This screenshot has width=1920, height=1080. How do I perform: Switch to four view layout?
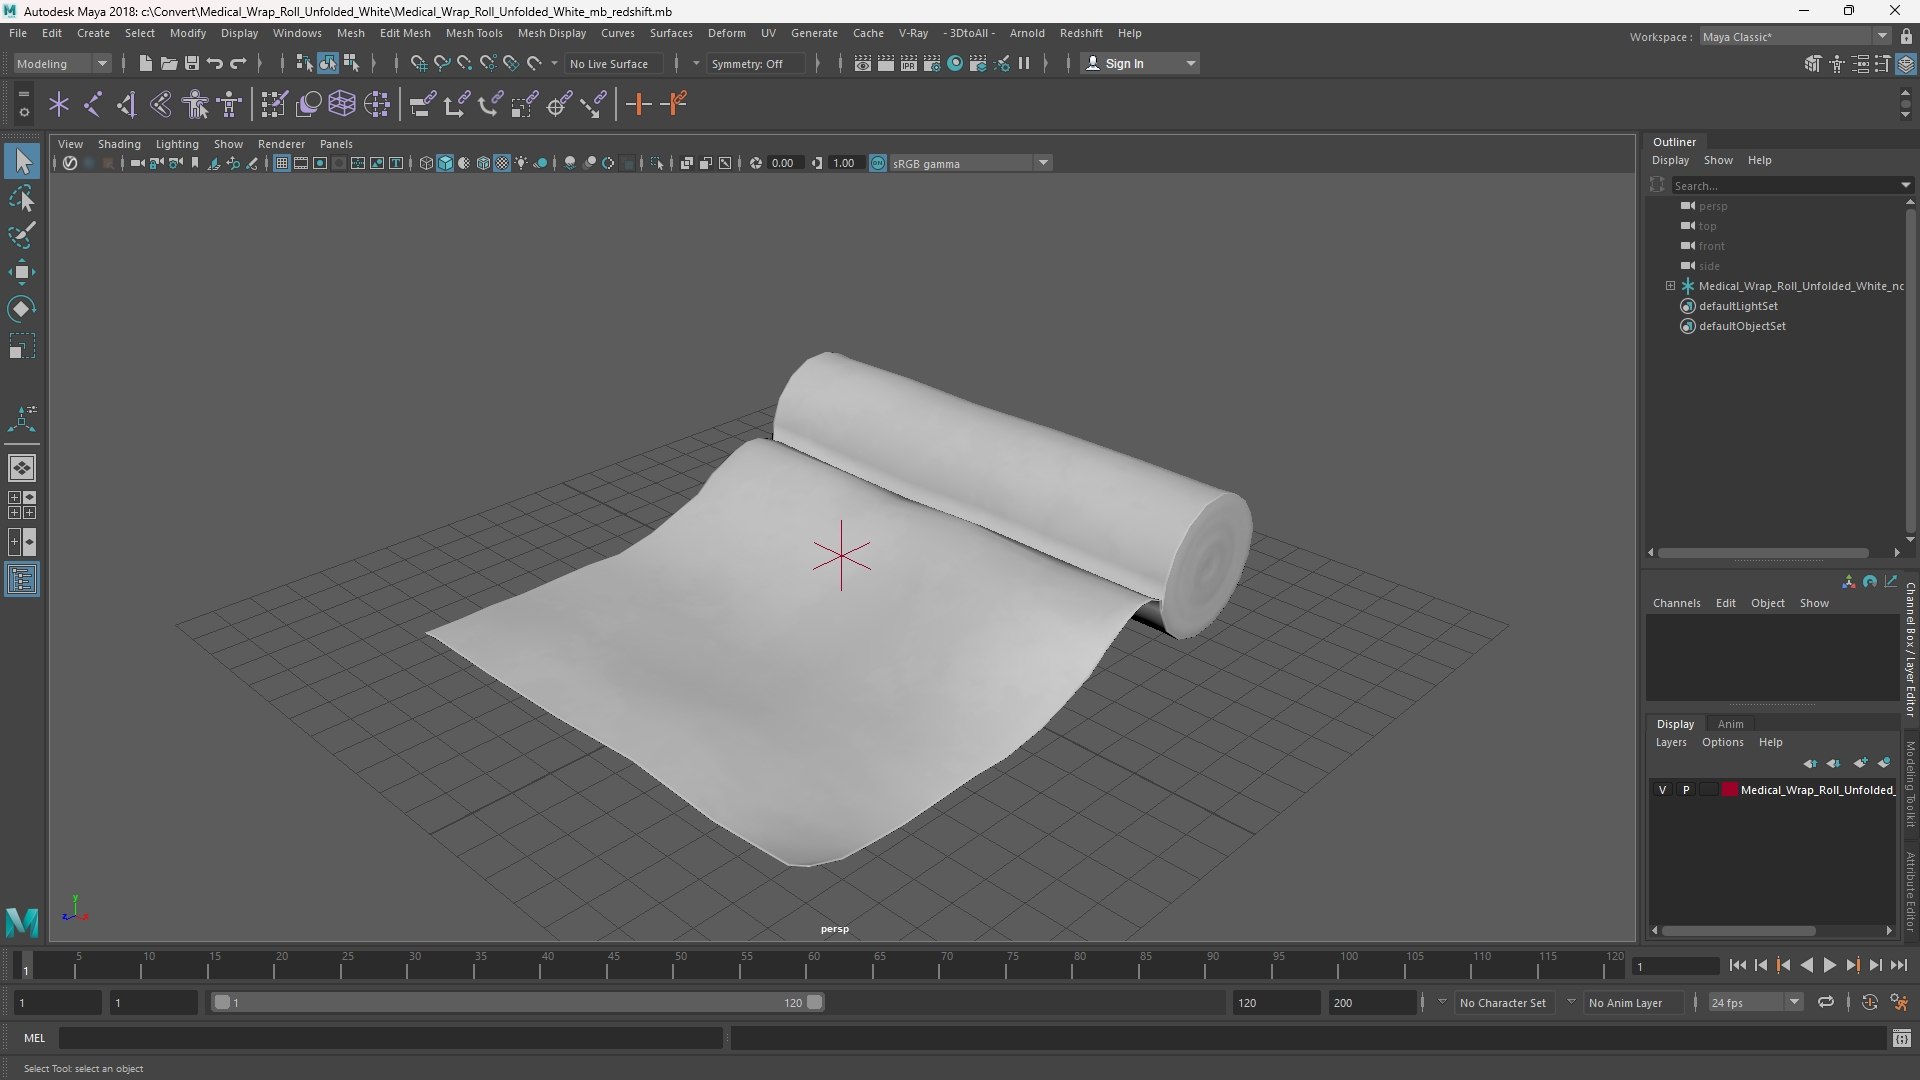pos(22,505)
